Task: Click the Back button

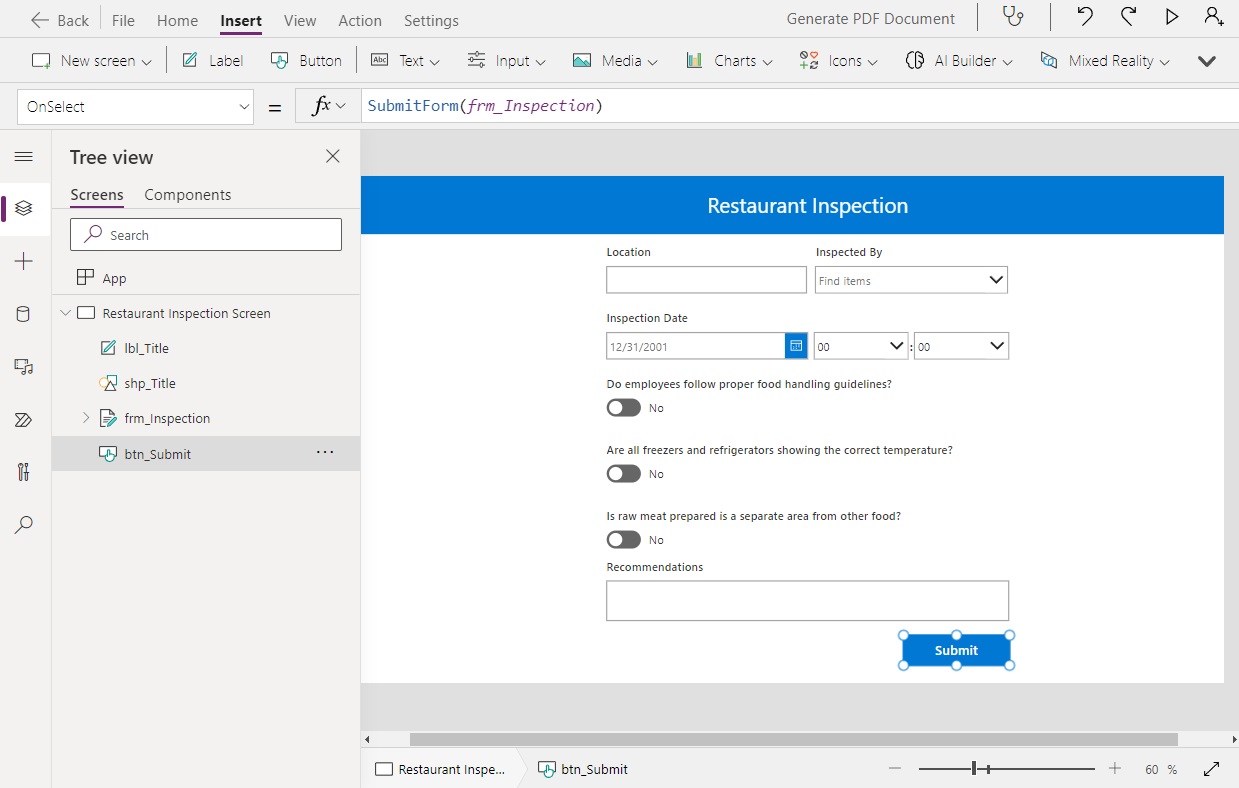Action: point(57,18)
